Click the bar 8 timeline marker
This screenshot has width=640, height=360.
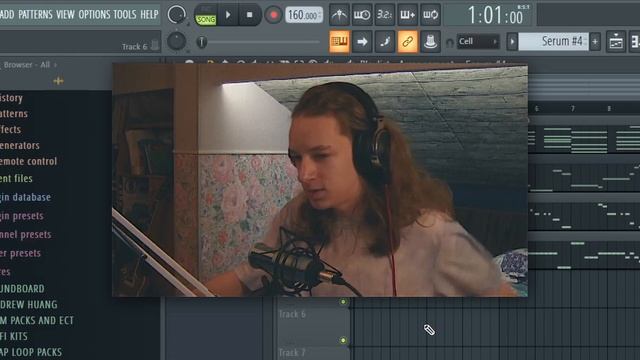(609, 109)
